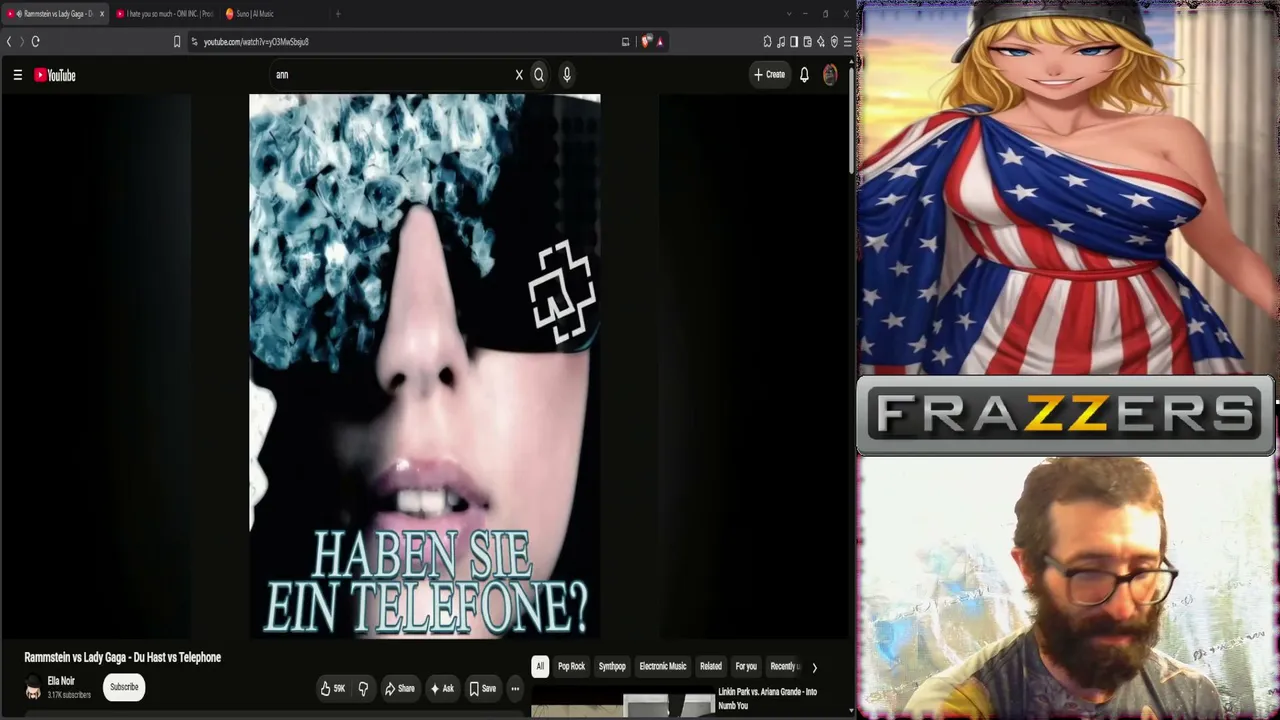Open the browser extensions puzzle icon
This screenshot has width=1280, height=720.
767,41
